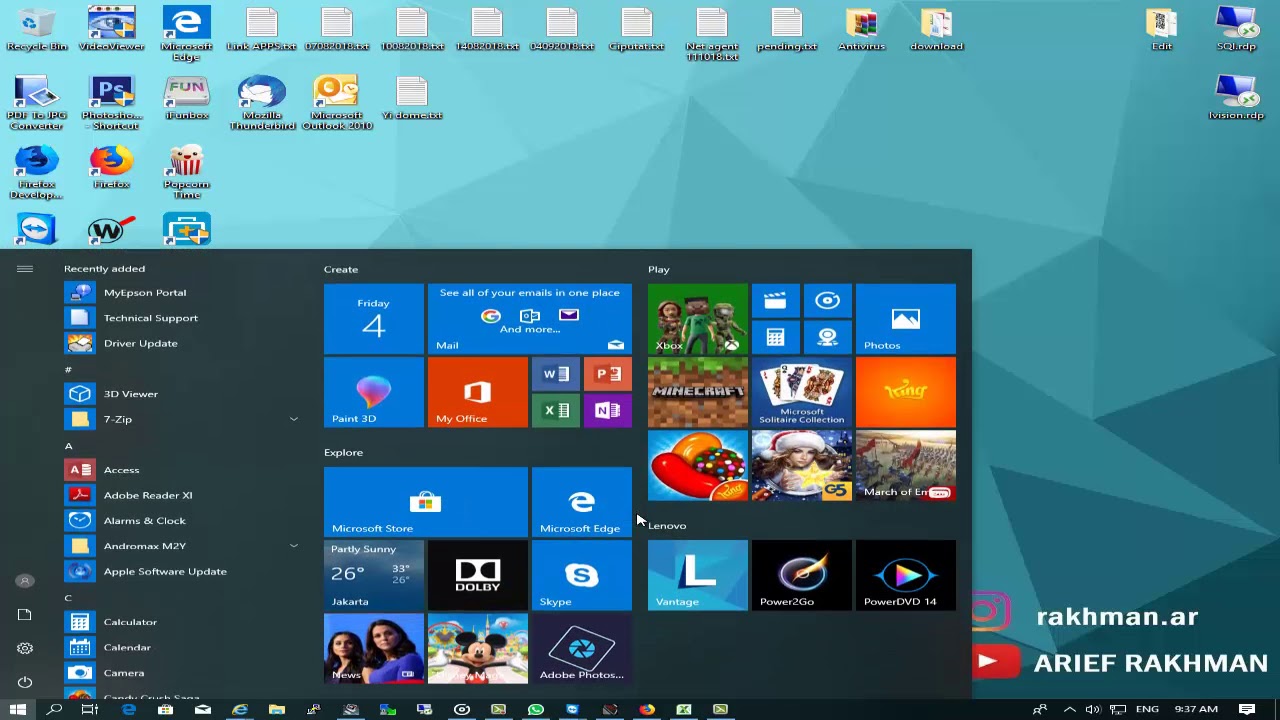Open Documents shortcut in Start sidebar
The image size is (1280, 720).
click(25, 614)
